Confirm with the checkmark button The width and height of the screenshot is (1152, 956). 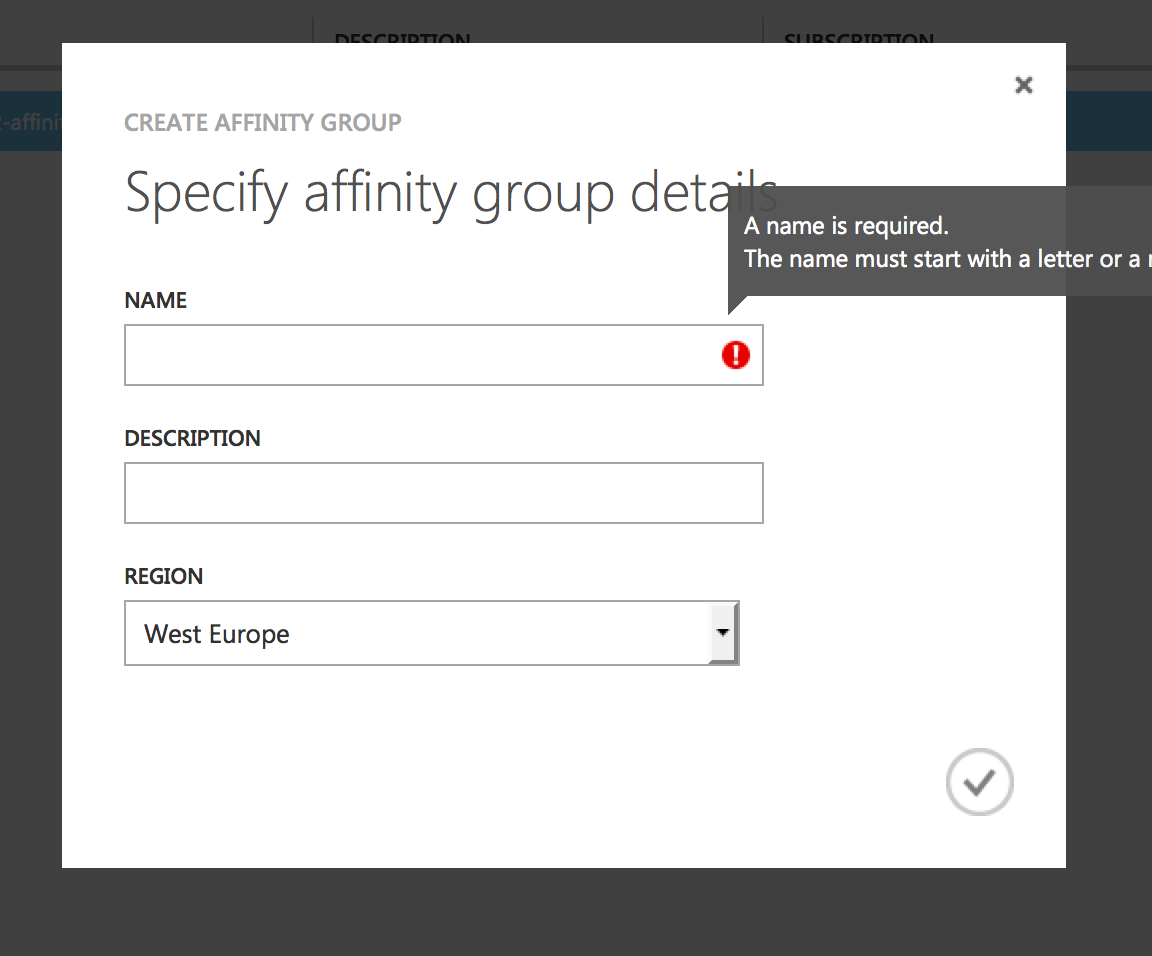click(979, 782)
